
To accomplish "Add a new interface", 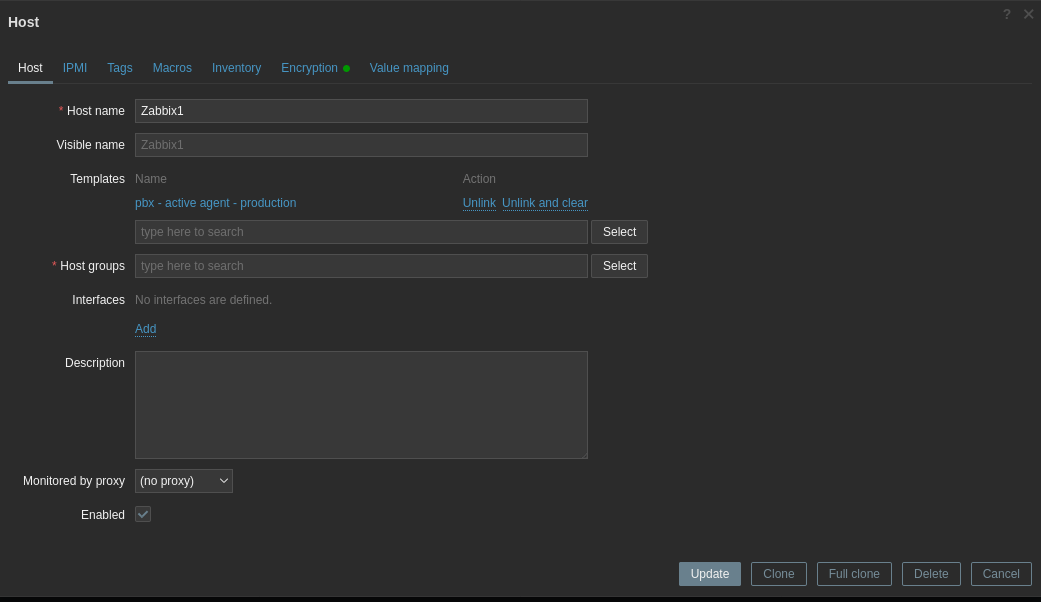I will (x=145, y=329).
